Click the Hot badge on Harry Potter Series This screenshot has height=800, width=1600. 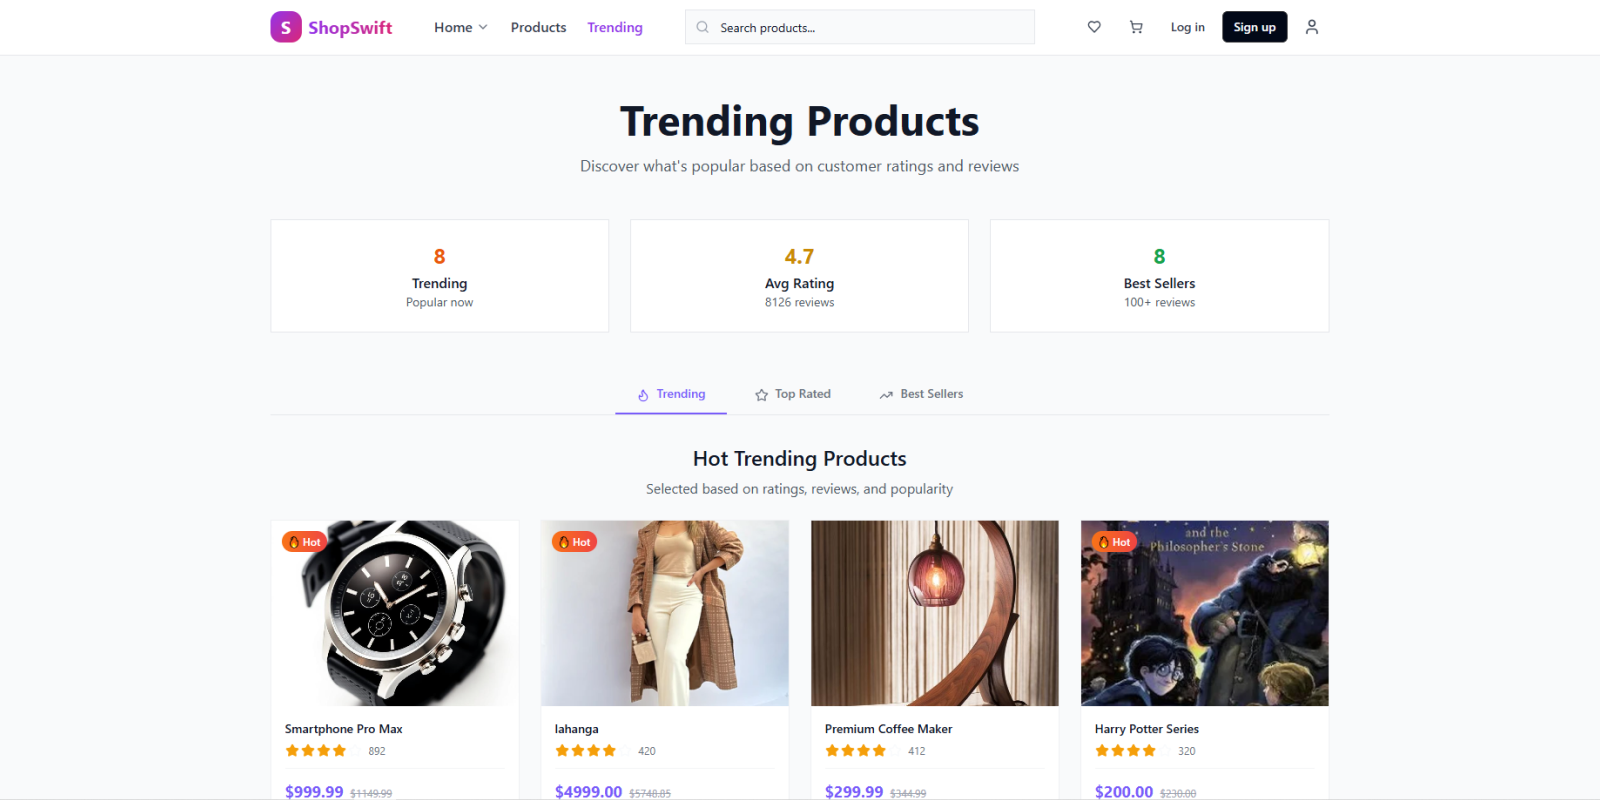point(1114,542)
